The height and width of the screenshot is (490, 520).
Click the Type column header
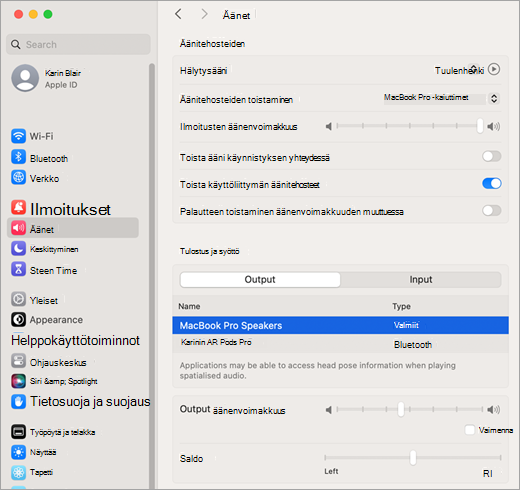tap(401, 306)
